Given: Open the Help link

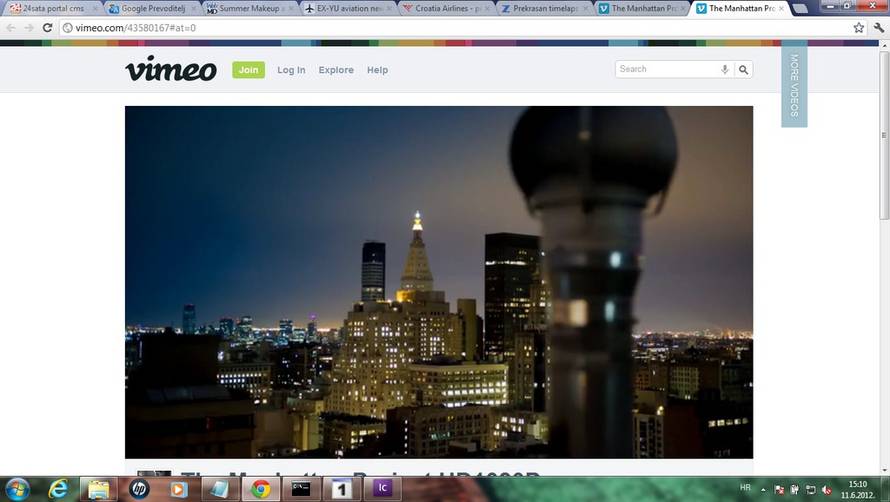Looking at the screenshot, I should click(x=377, y=70).
